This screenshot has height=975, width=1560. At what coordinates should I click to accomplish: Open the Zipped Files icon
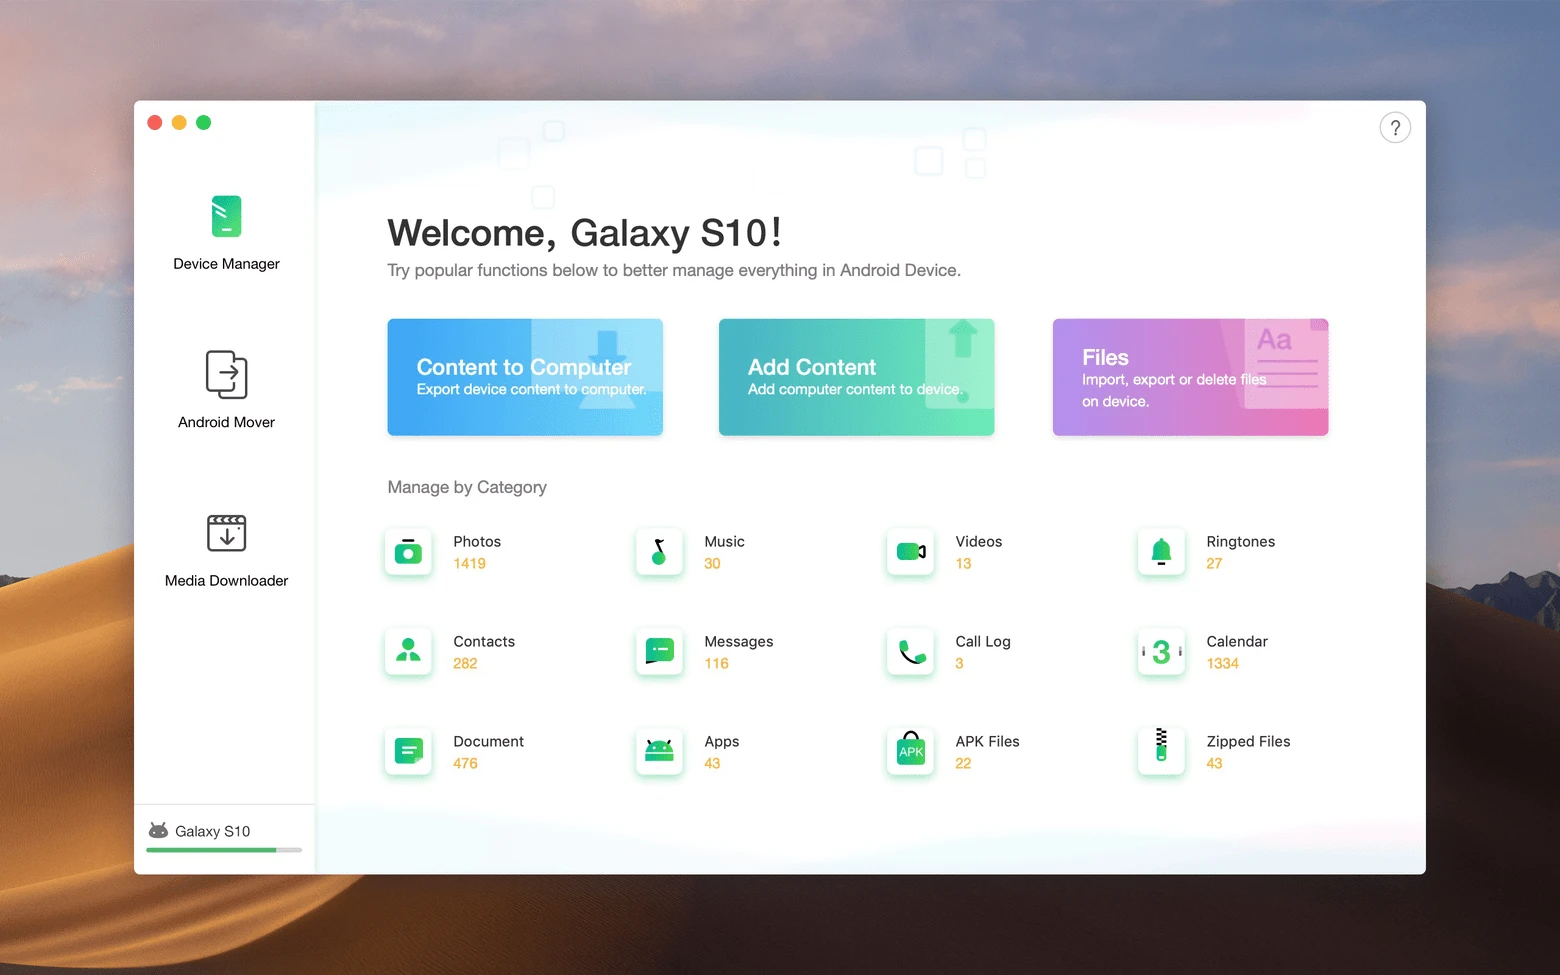point(1161,752)
